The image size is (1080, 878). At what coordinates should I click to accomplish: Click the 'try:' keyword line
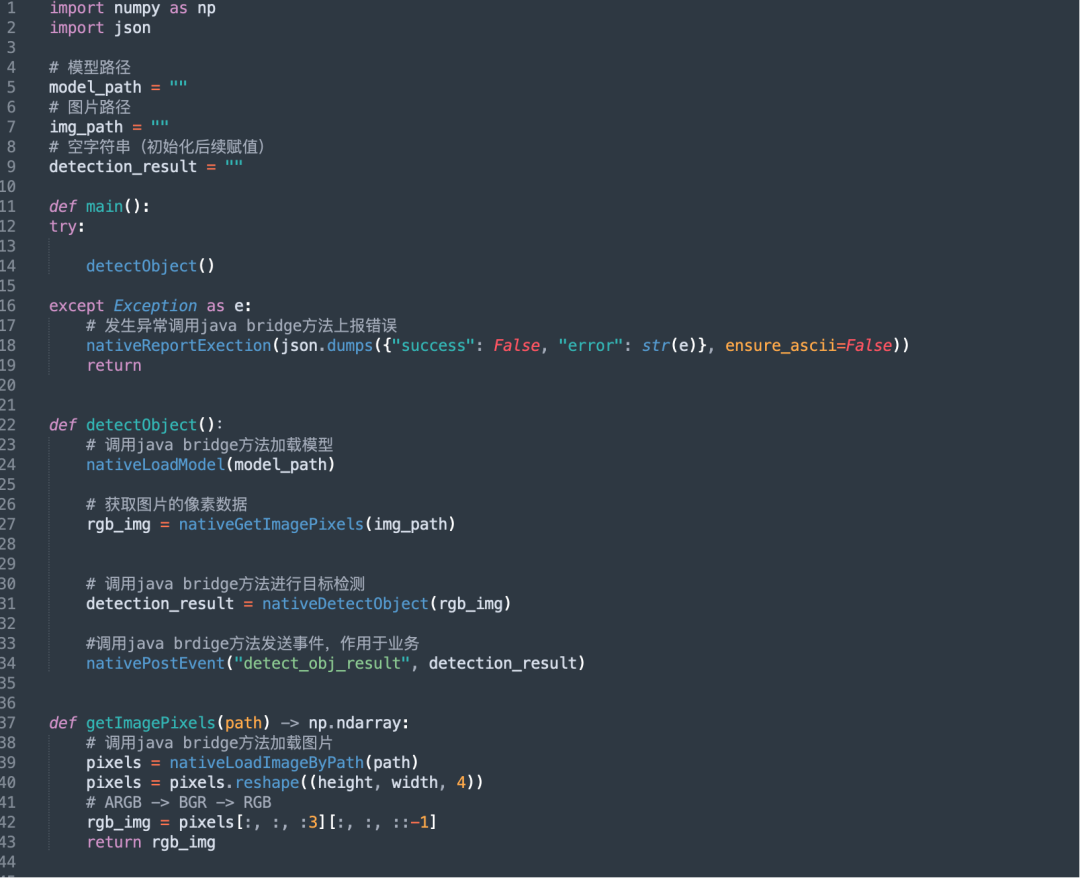coord(67,227)
